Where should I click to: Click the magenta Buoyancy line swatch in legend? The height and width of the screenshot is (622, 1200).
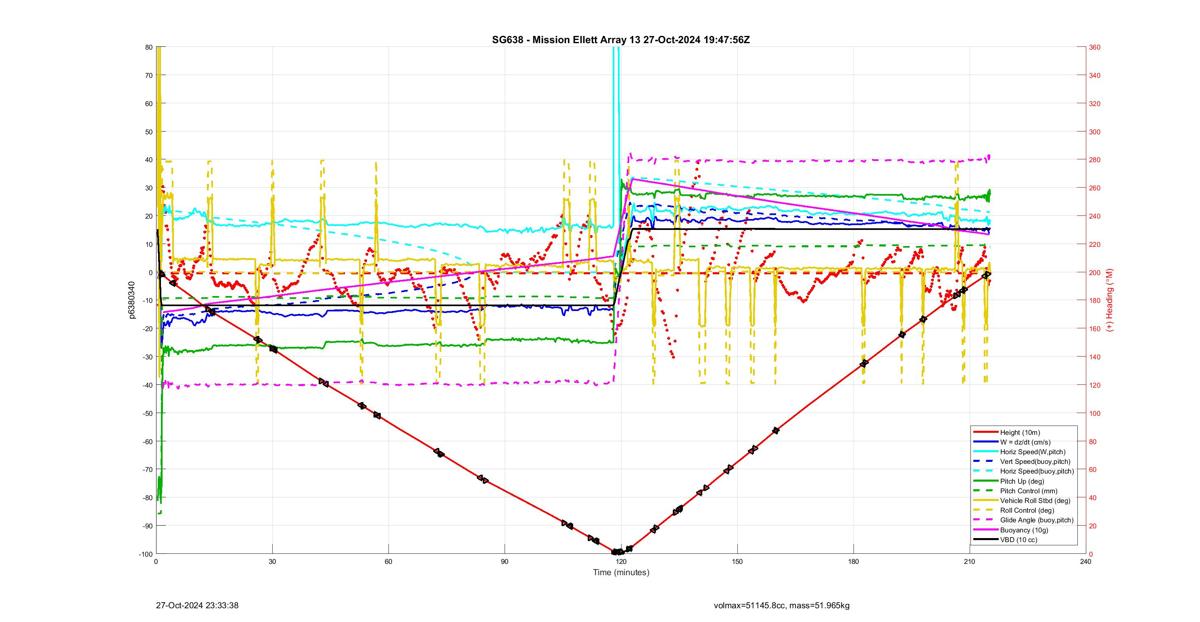tap(985, 530)
